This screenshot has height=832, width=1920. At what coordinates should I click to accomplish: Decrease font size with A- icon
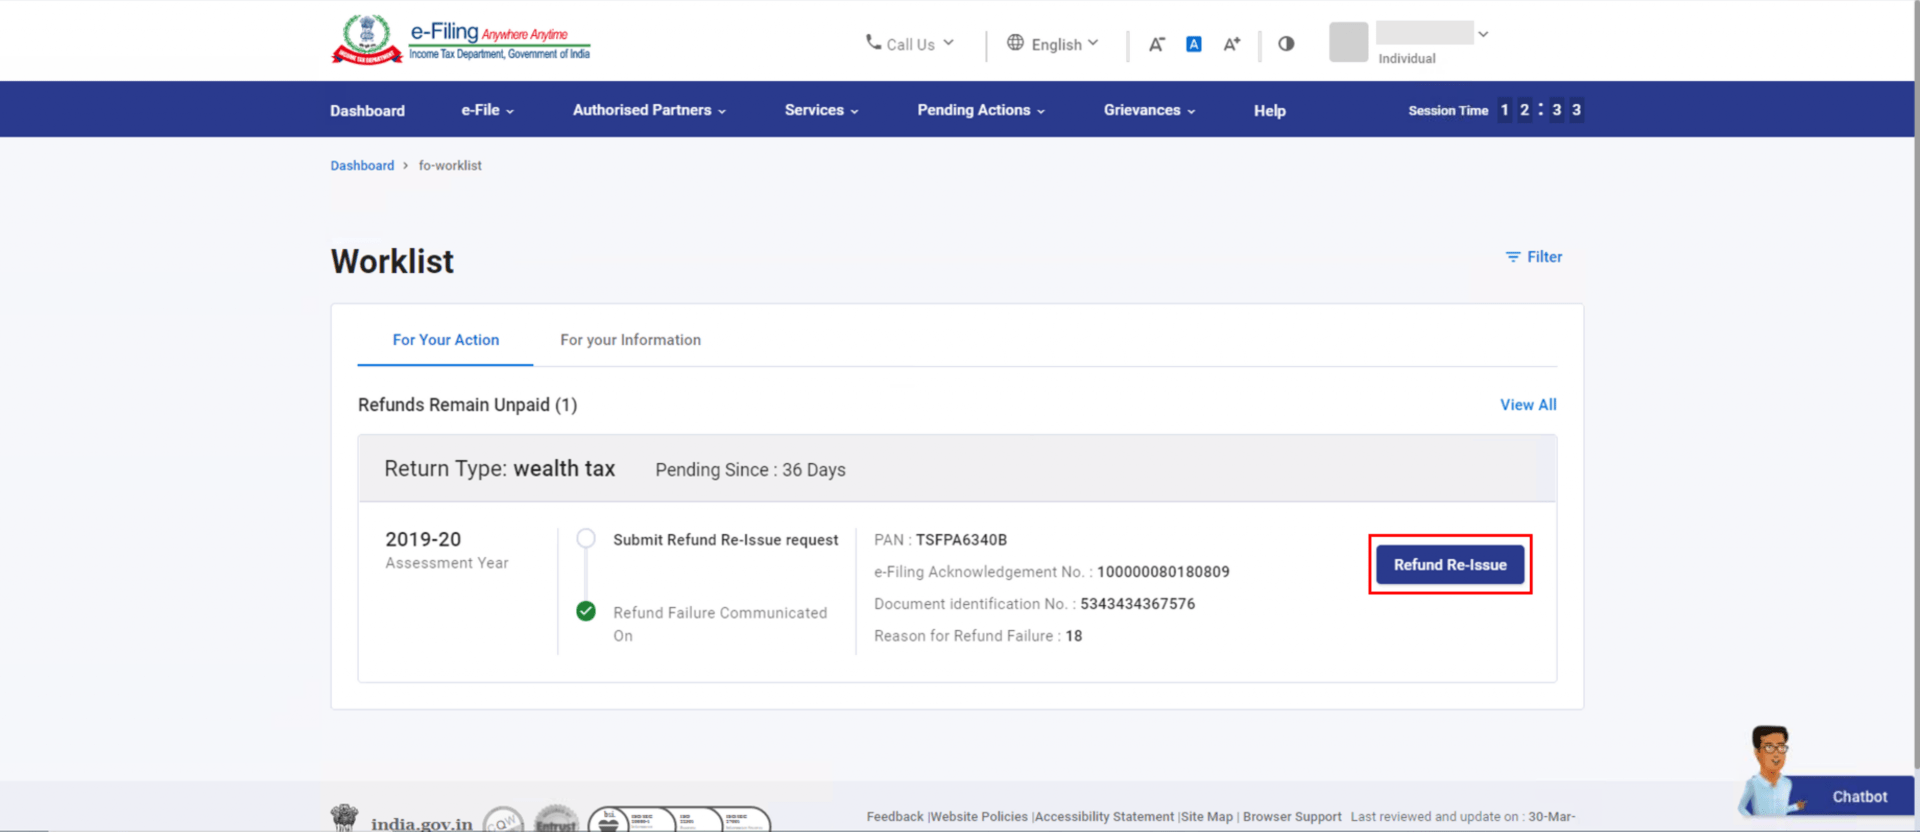point(1156,44)
